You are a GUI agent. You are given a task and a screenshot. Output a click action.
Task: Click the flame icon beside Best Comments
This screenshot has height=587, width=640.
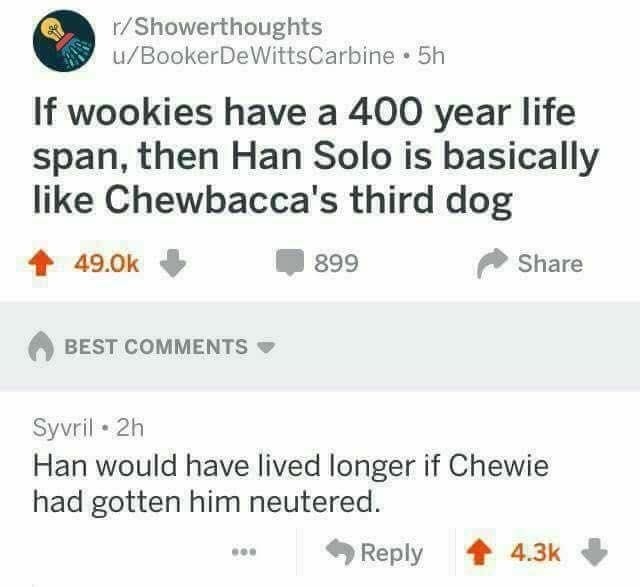(x=41, y=346)
